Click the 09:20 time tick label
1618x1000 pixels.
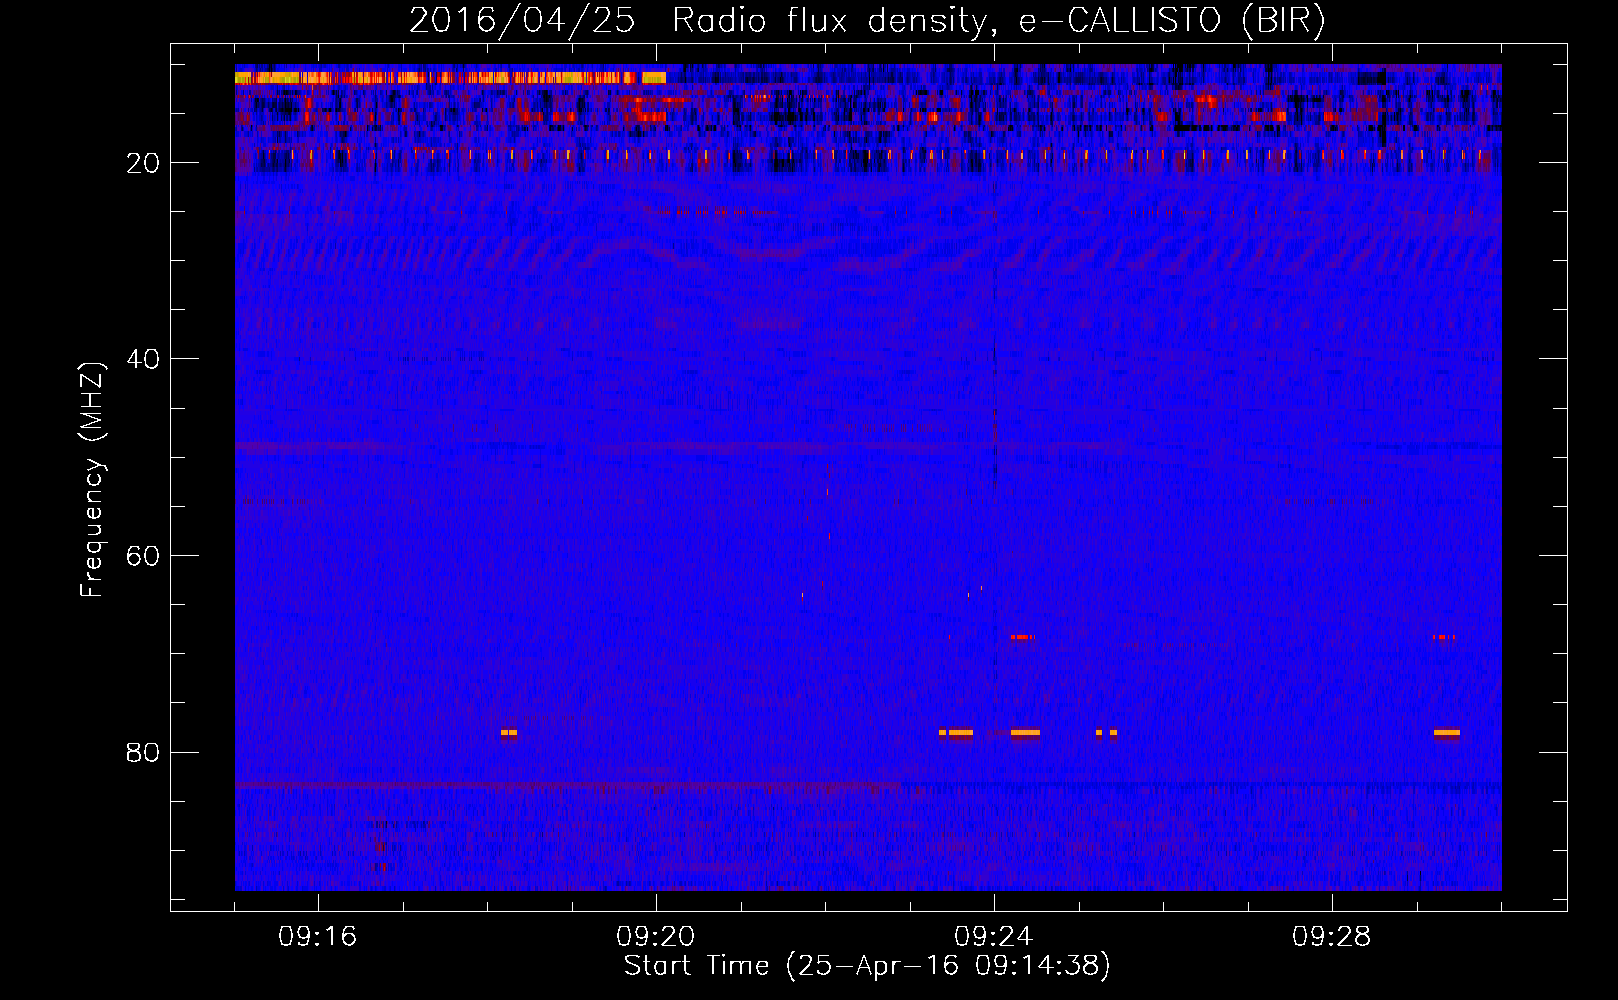656,937
